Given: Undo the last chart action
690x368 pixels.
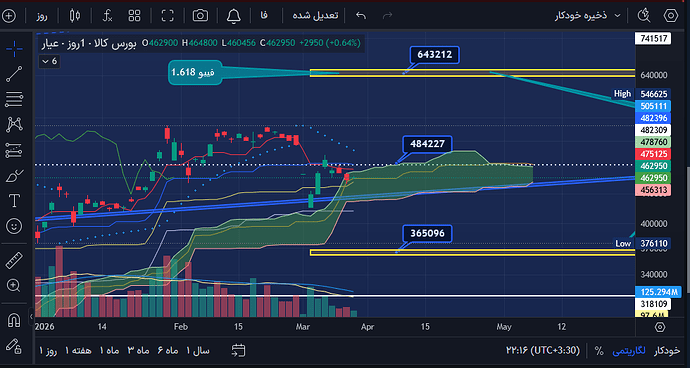Looking at the screenshot, I should (361, 16).
